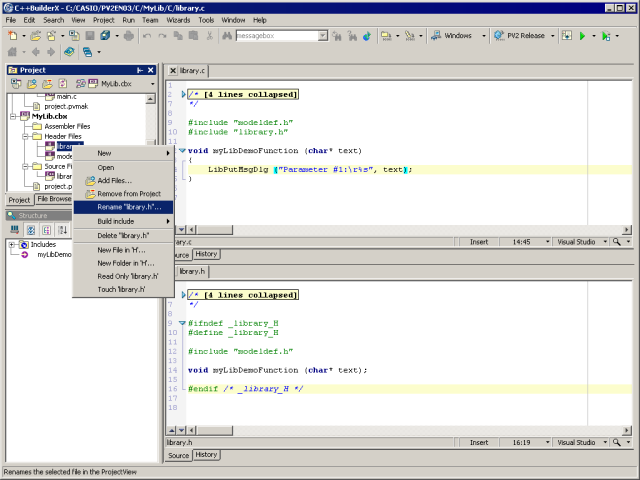Open the Wizards menu

point(178,20)
